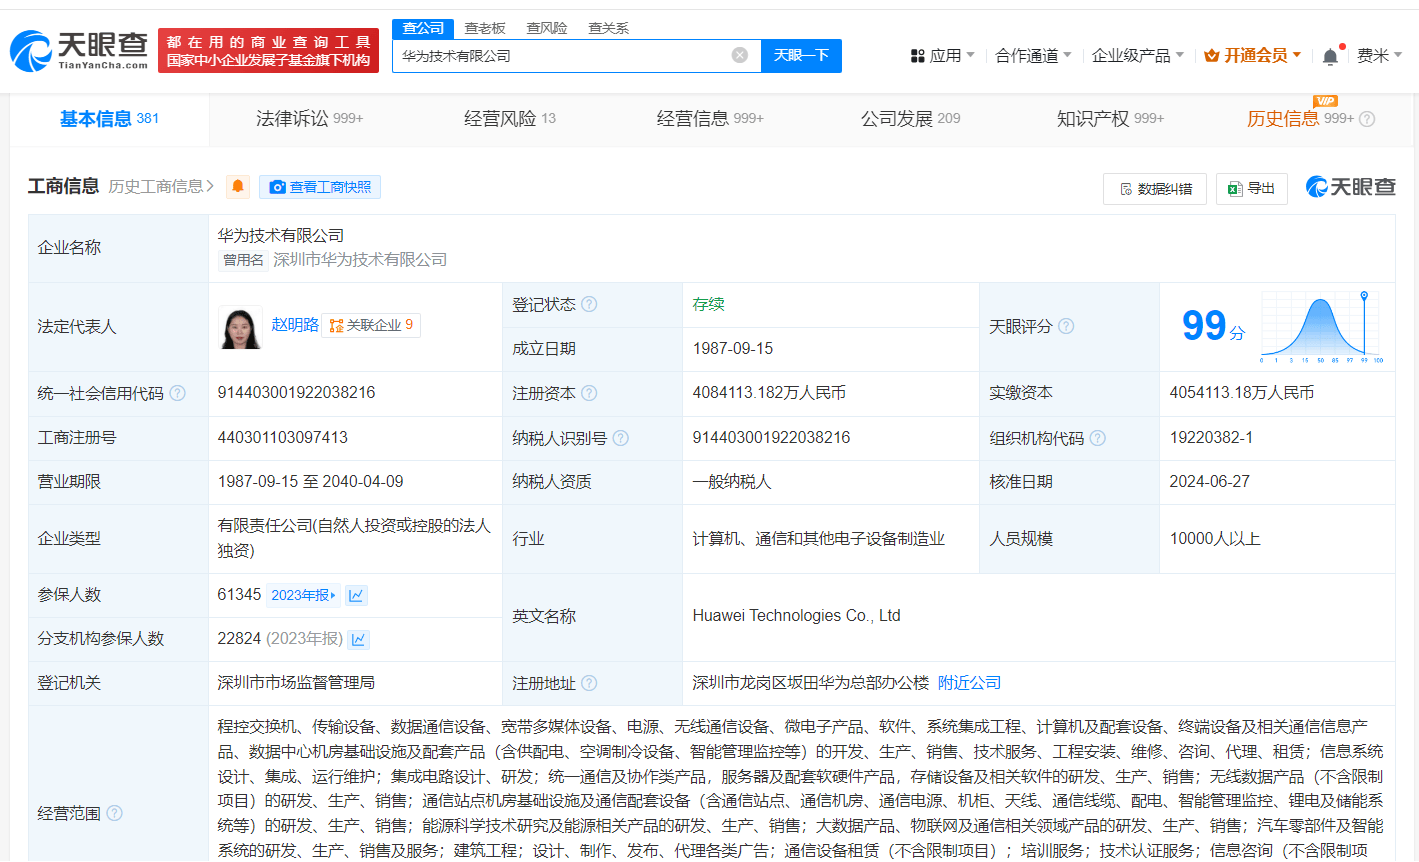Click the 天眼一下 search button
The width and height of the screenshot is (1419, 862).
coord(801,56)
